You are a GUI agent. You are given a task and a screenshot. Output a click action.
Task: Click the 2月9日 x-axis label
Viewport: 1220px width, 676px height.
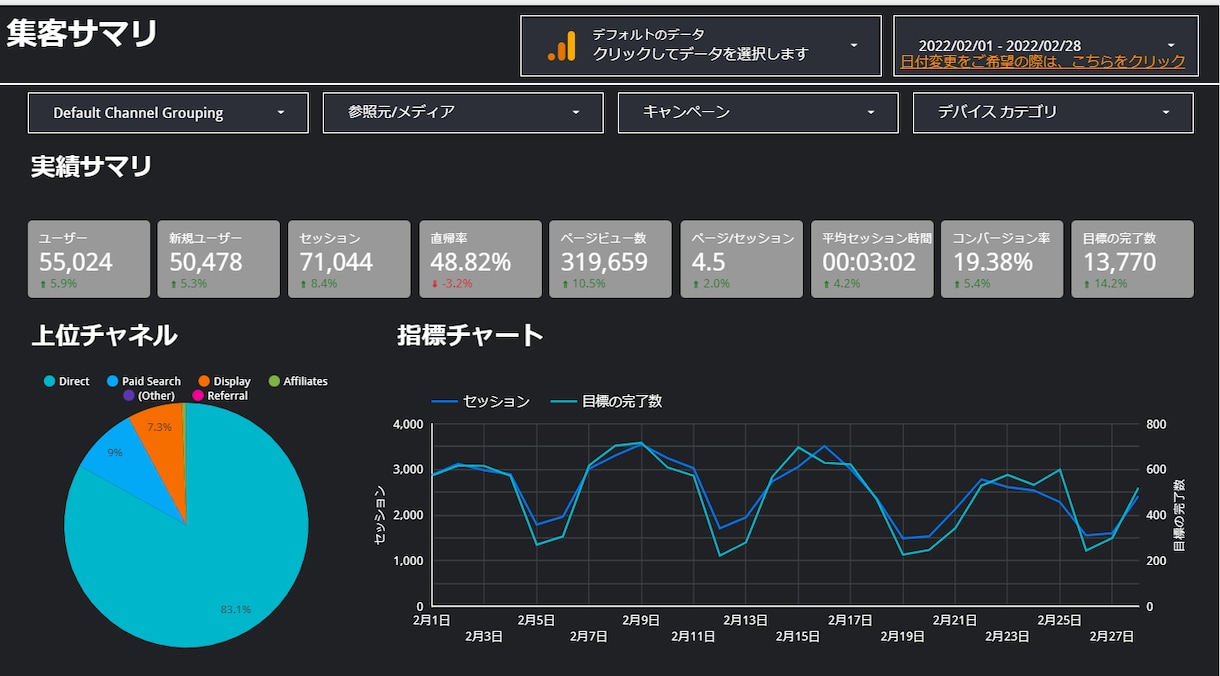point(641,620)
